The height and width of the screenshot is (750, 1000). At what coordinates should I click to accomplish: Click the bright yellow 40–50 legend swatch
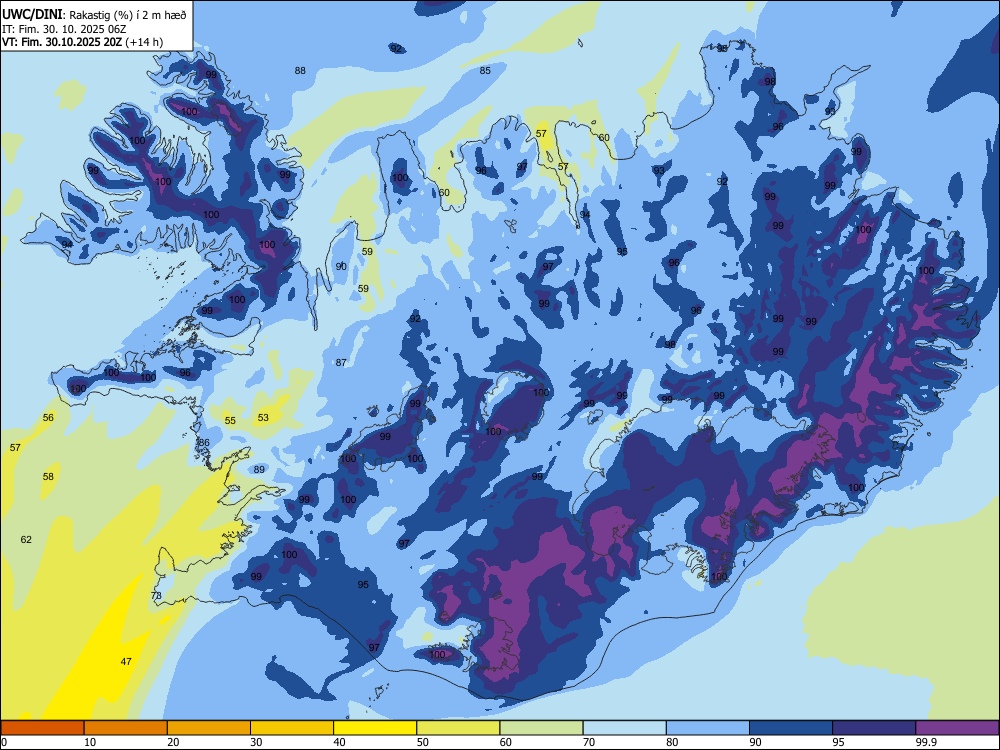point(375,728)
